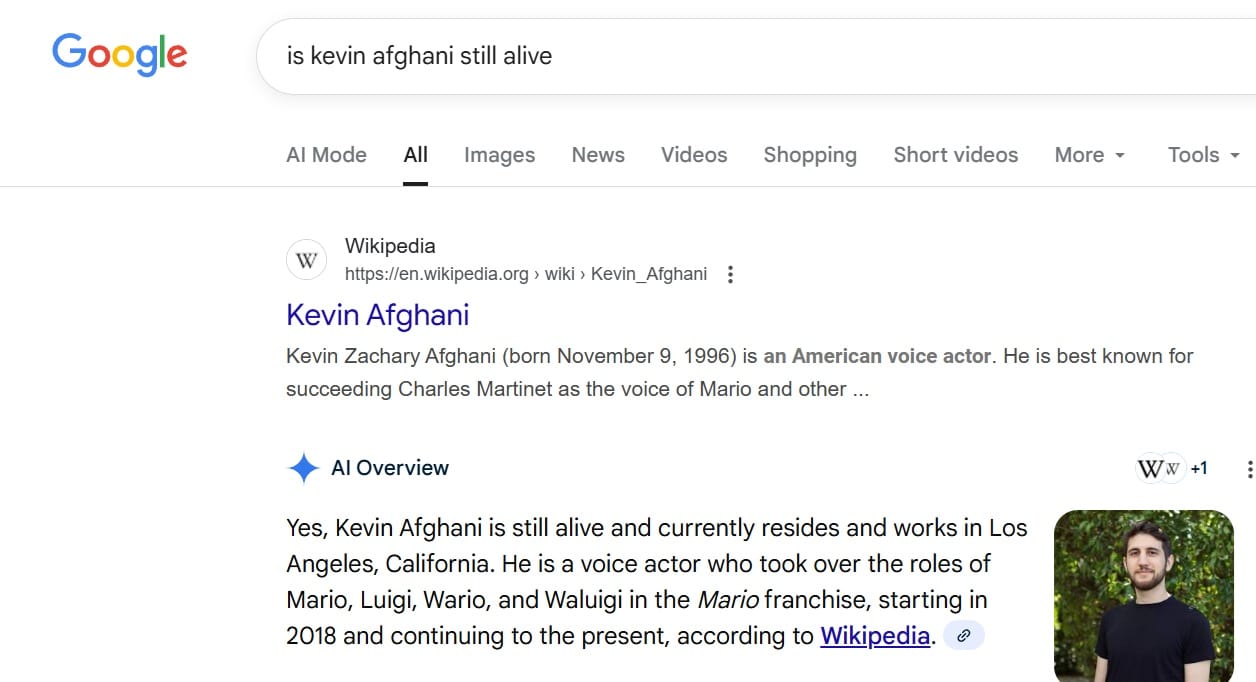Select the Short videos tab

pyautogui.click(x=955, y=155)
